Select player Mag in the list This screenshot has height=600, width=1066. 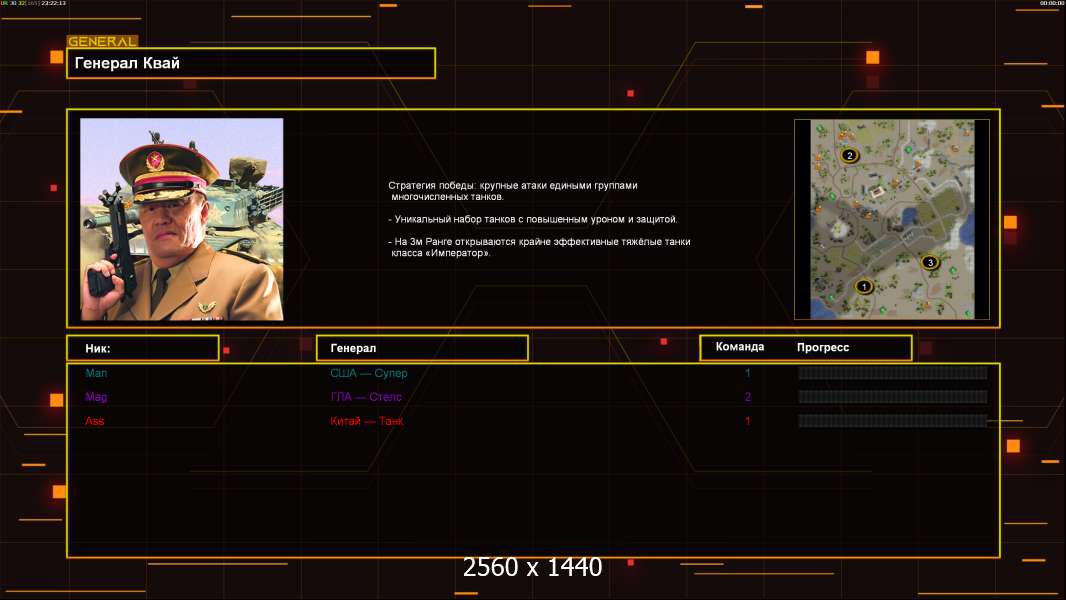[96, 397]
